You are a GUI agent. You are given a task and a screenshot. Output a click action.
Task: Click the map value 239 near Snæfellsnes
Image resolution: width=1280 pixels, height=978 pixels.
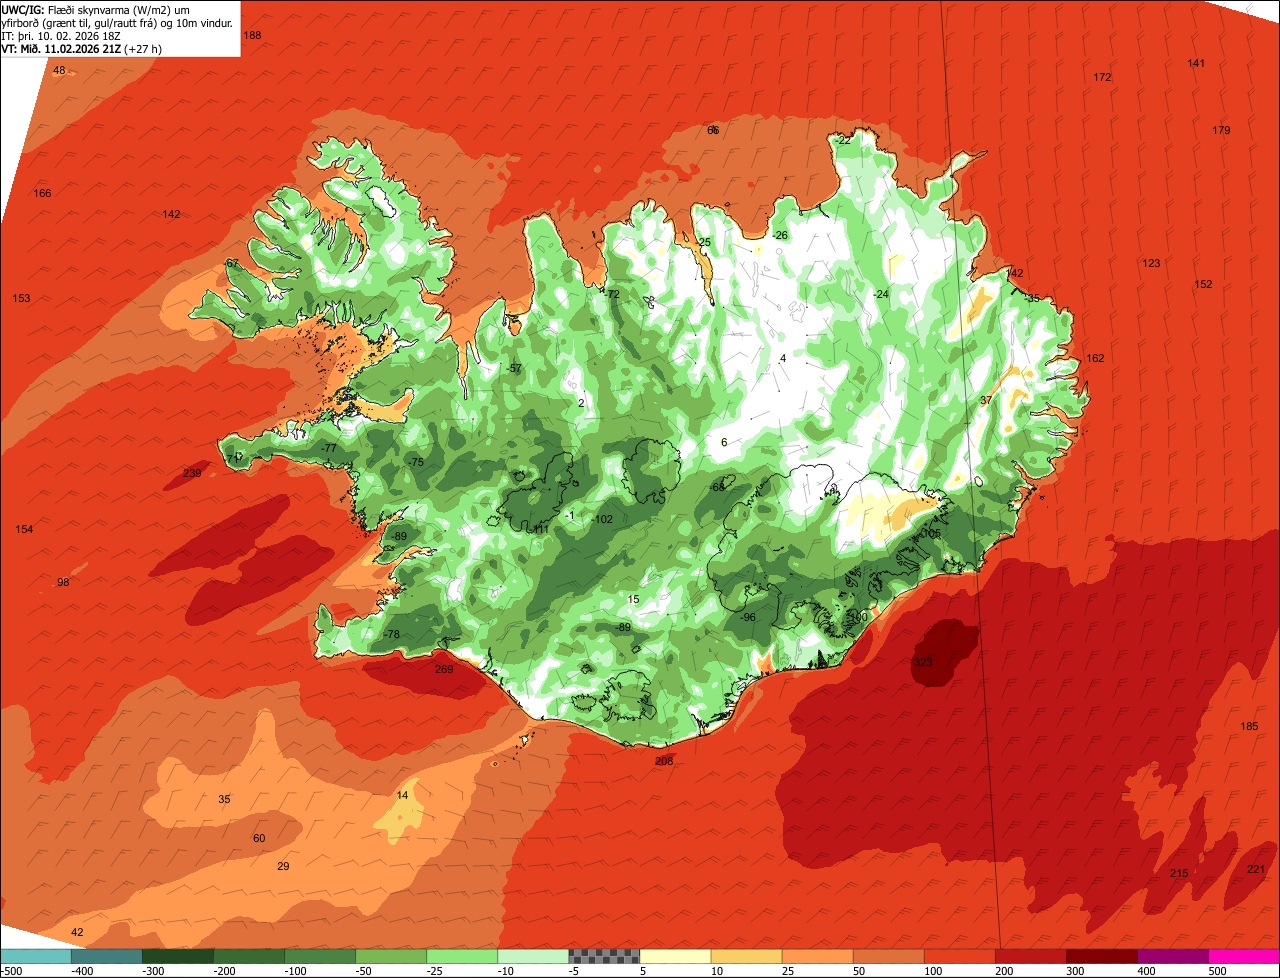pyautogui.click(x=193, y=473)
